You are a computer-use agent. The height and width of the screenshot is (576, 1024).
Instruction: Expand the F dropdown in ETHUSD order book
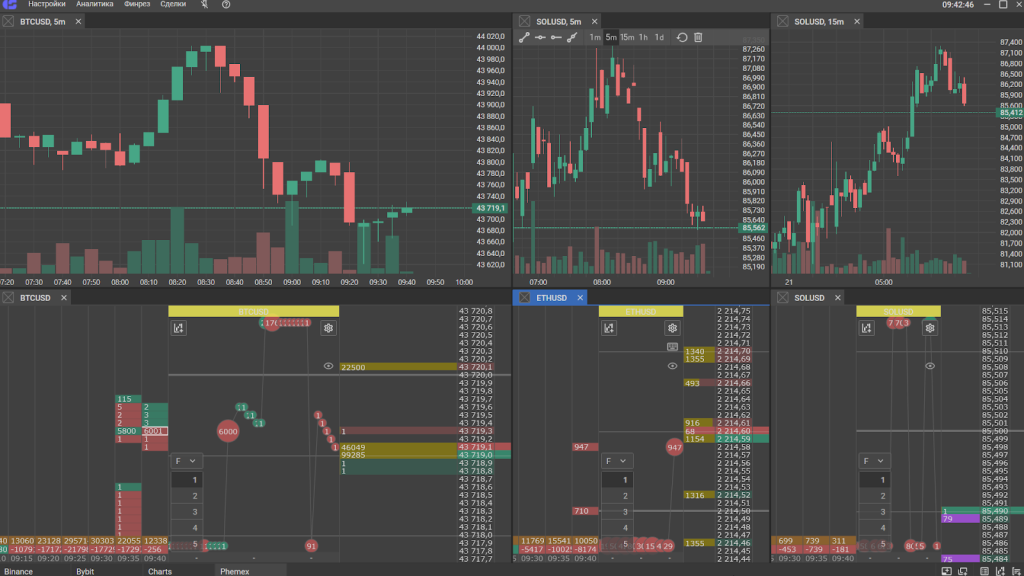pyautogui.click(x=616, y=461)
